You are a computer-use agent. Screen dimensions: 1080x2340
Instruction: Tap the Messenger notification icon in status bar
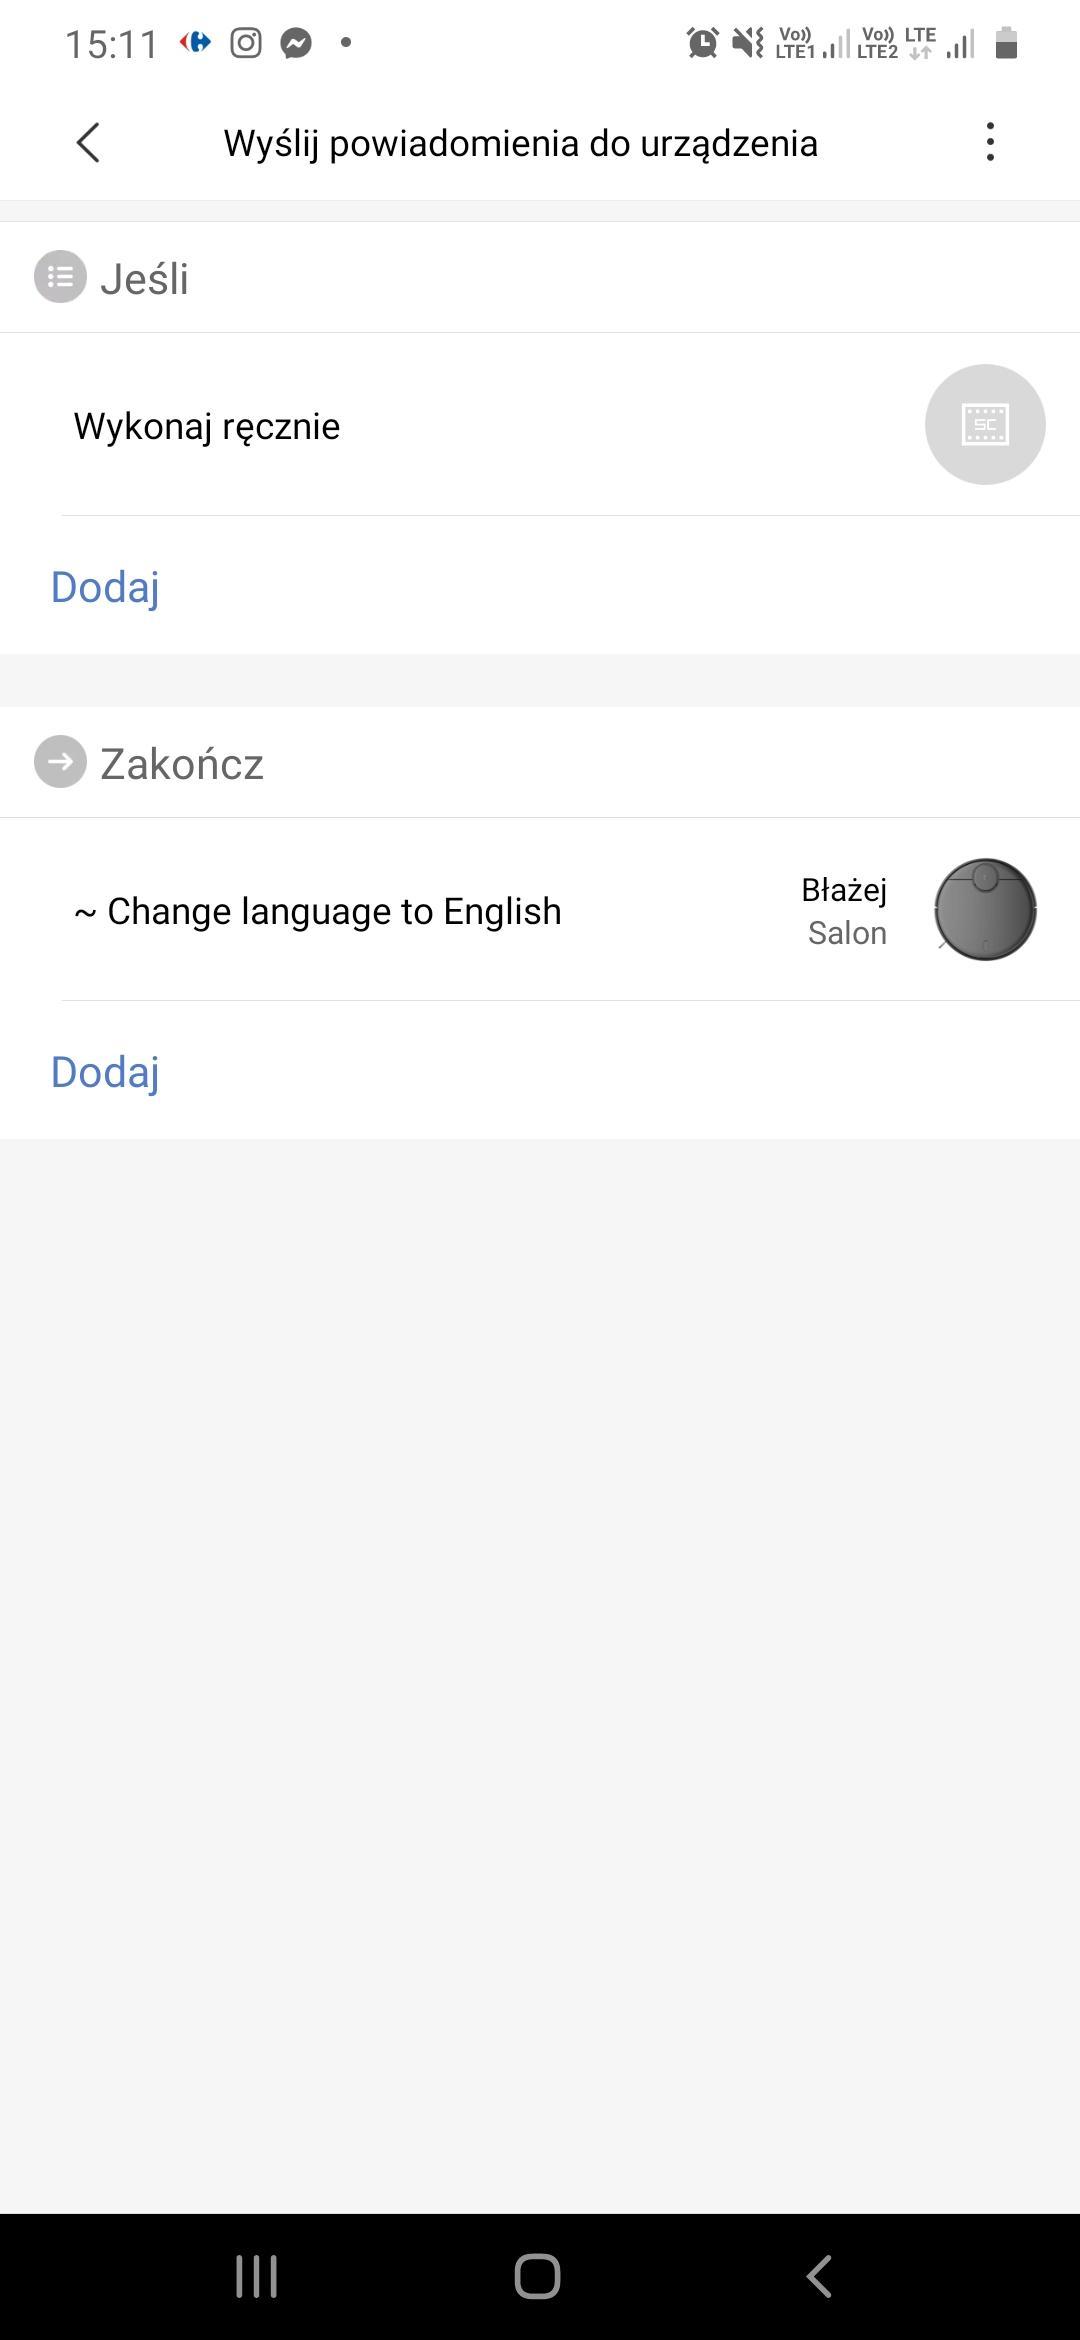(296, 43)
